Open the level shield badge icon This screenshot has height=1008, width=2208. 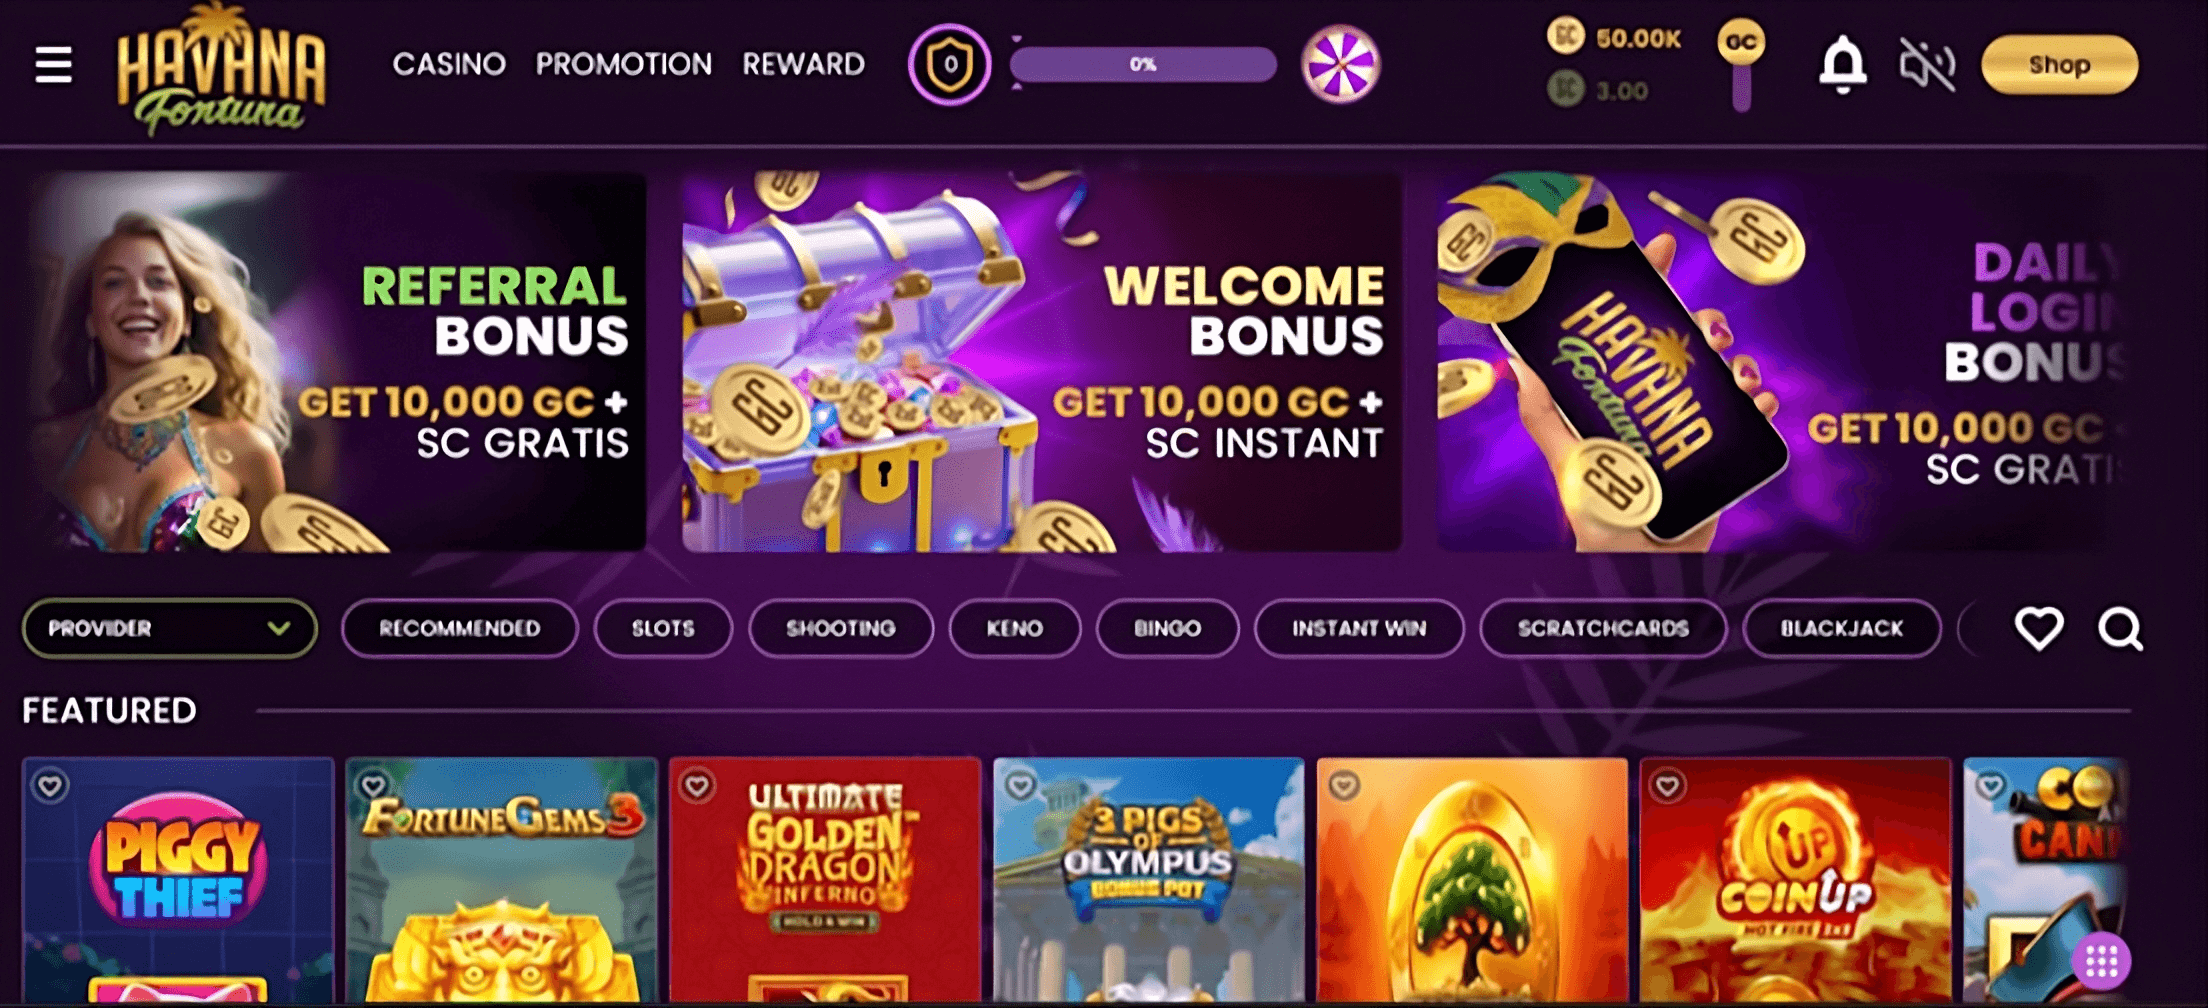(949, 65)
